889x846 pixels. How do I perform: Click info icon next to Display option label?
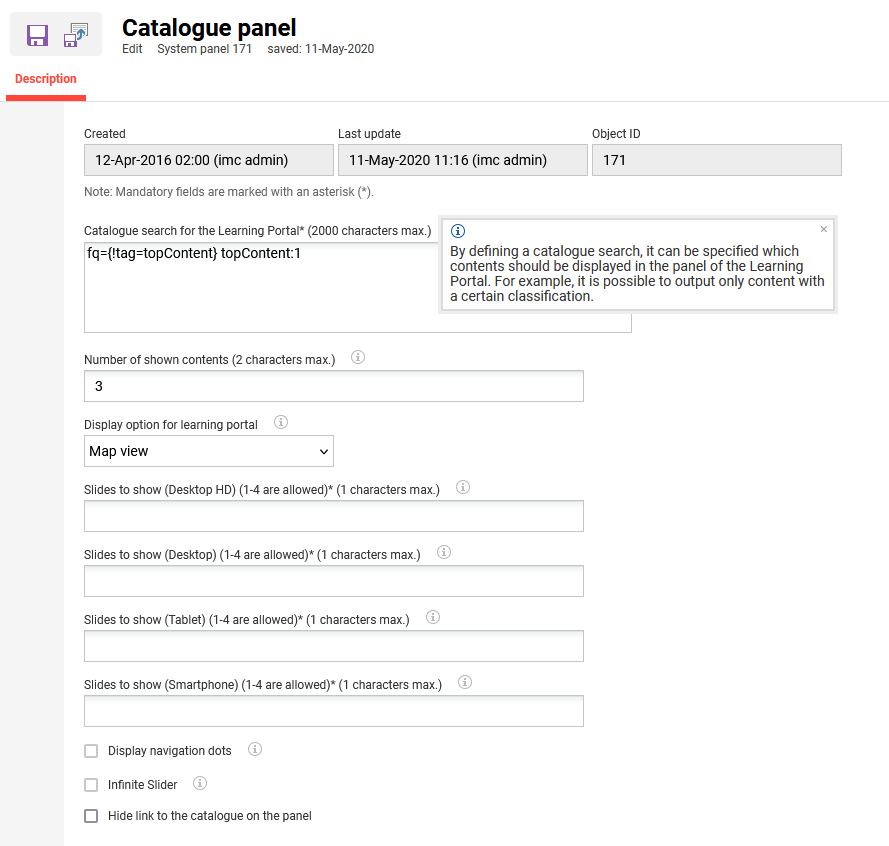click(281, 422)
